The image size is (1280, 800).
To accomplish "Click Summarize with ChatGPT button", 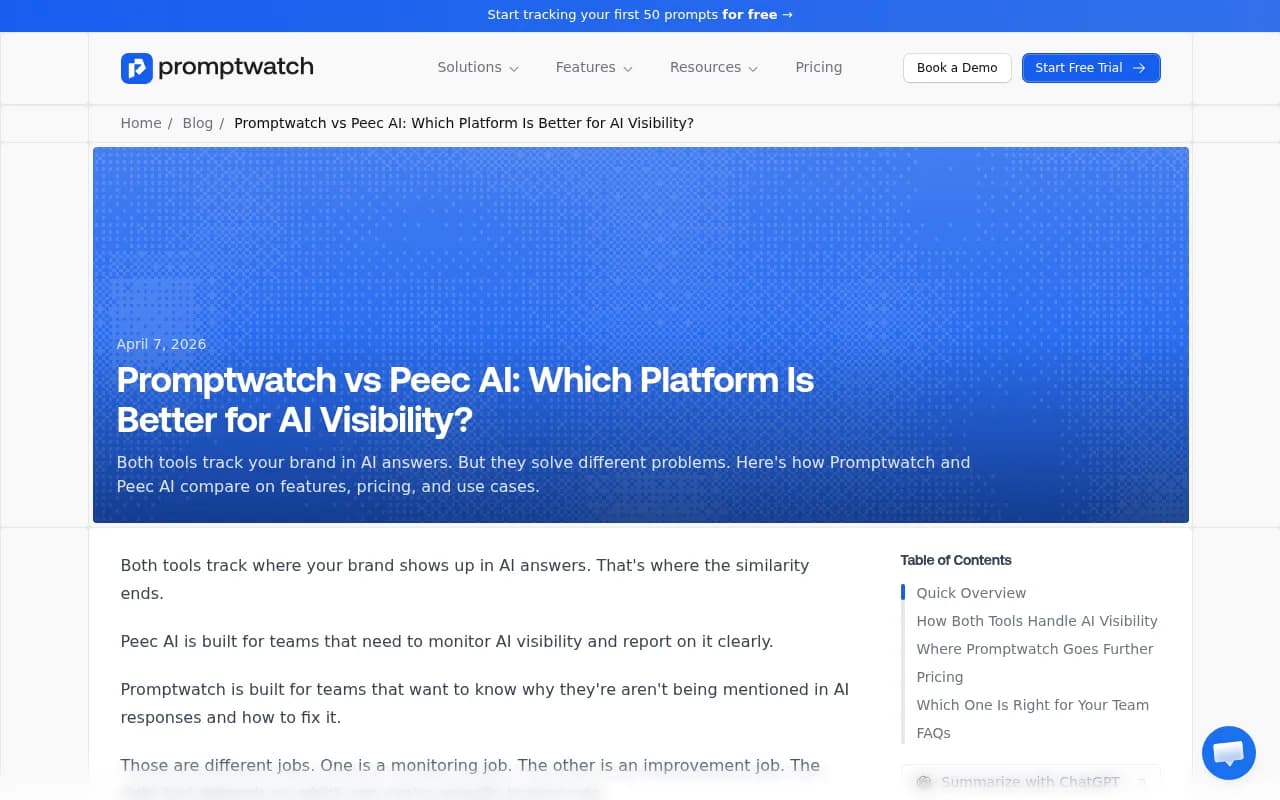I will [x=1030, y=782].
